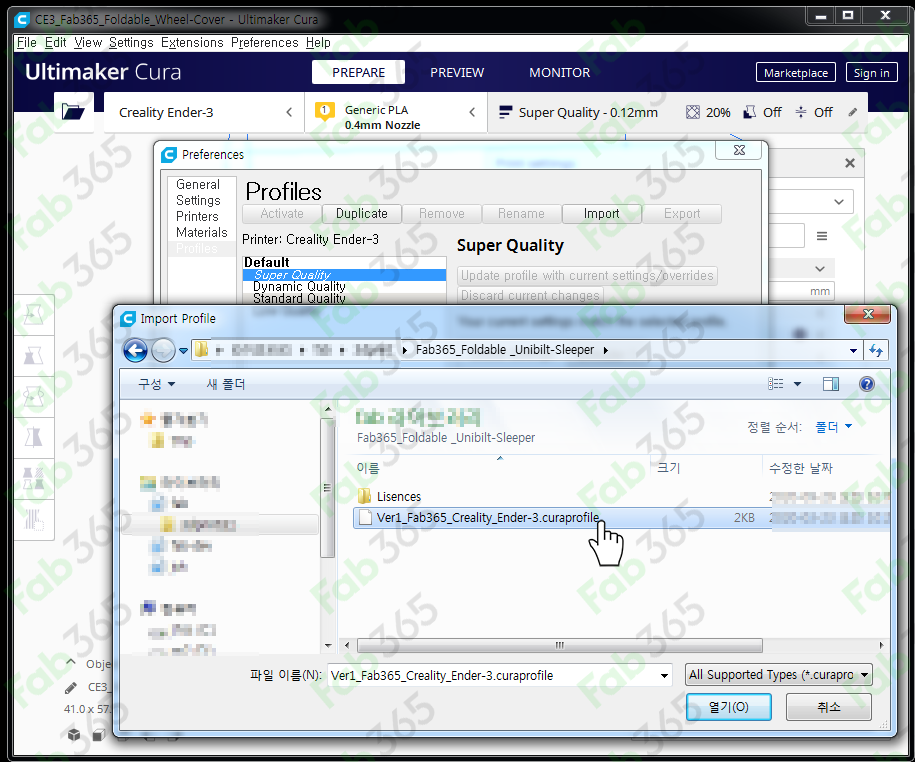Expand the Creality Ender-3 printer selector

[x=204, y=112]
